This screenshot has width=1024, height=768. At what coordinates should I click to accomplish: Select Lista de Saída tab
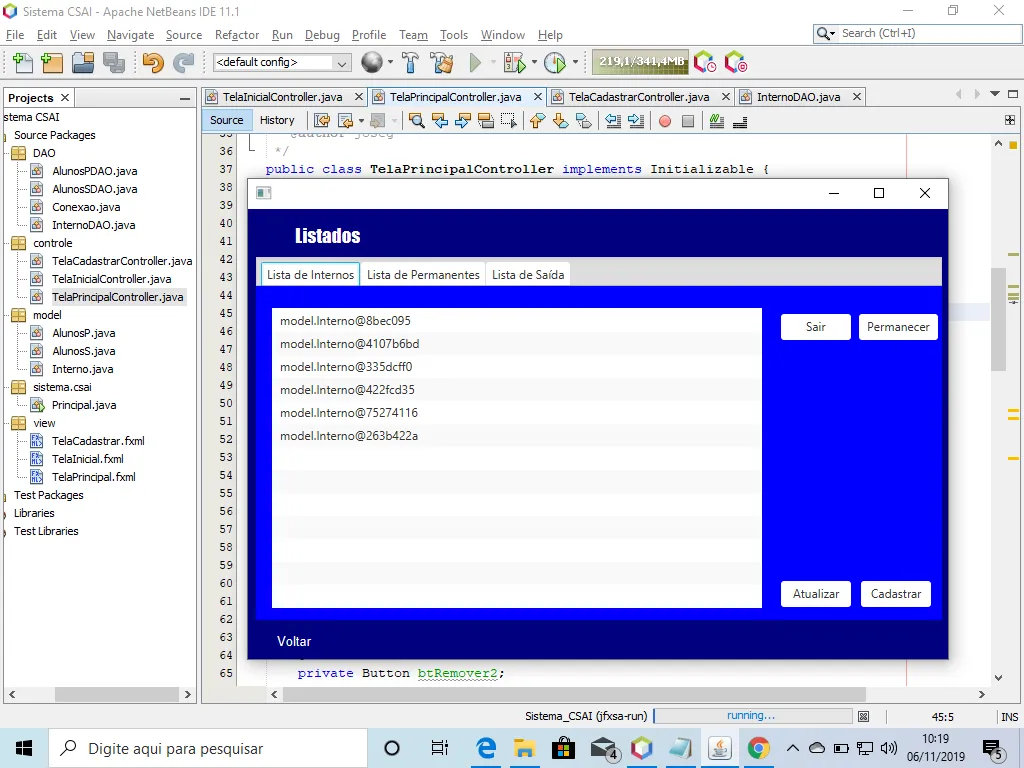(528, 275)
